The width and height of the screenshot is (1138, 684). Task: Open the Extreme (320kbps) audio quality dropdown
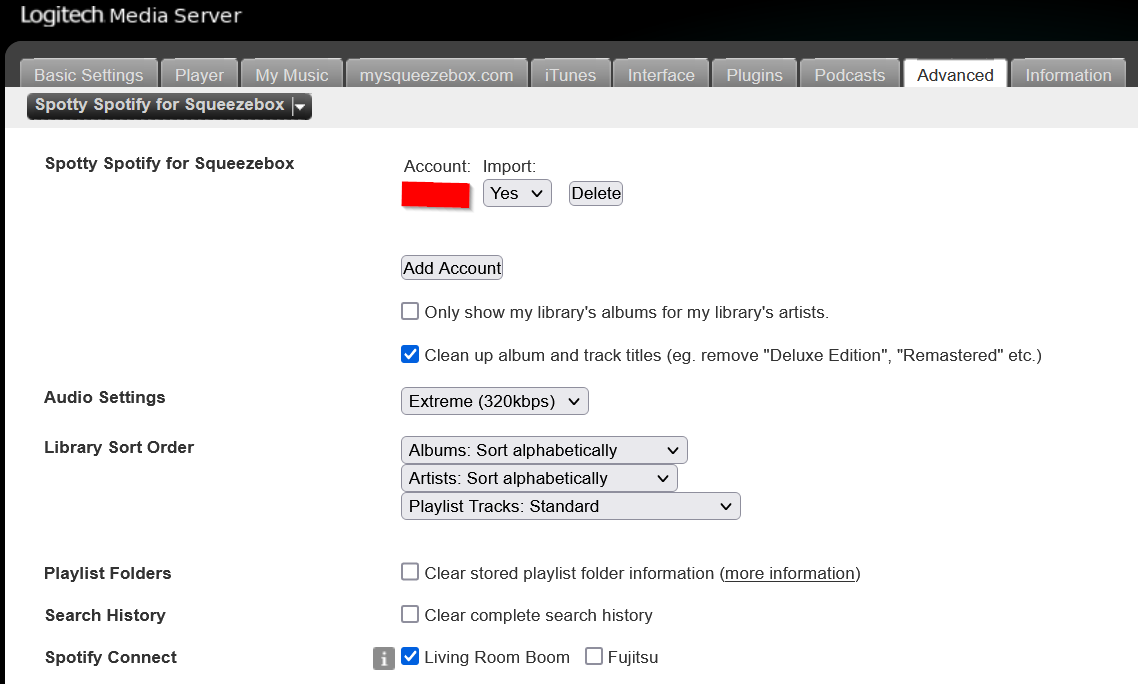click(x=494, y=401)
